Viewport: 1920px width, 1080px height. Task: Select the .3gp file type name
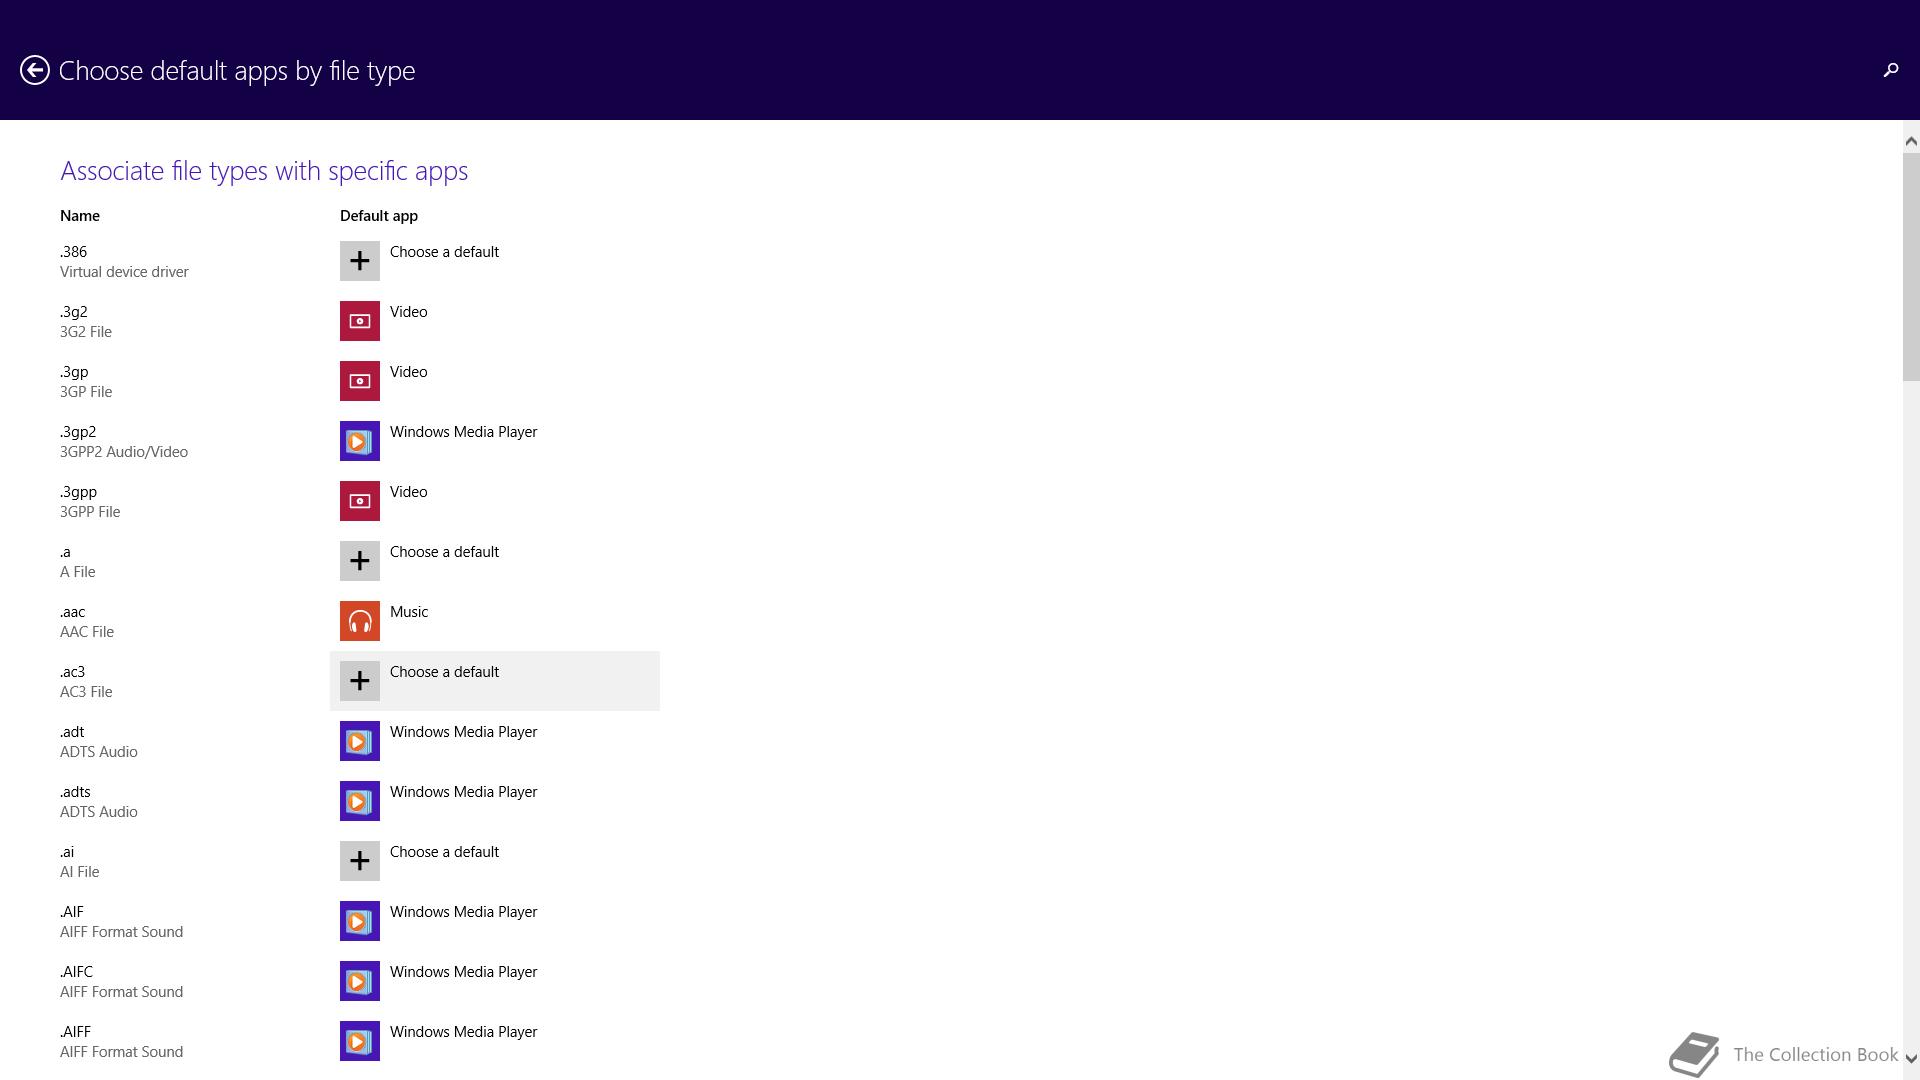tap(74, 372)
